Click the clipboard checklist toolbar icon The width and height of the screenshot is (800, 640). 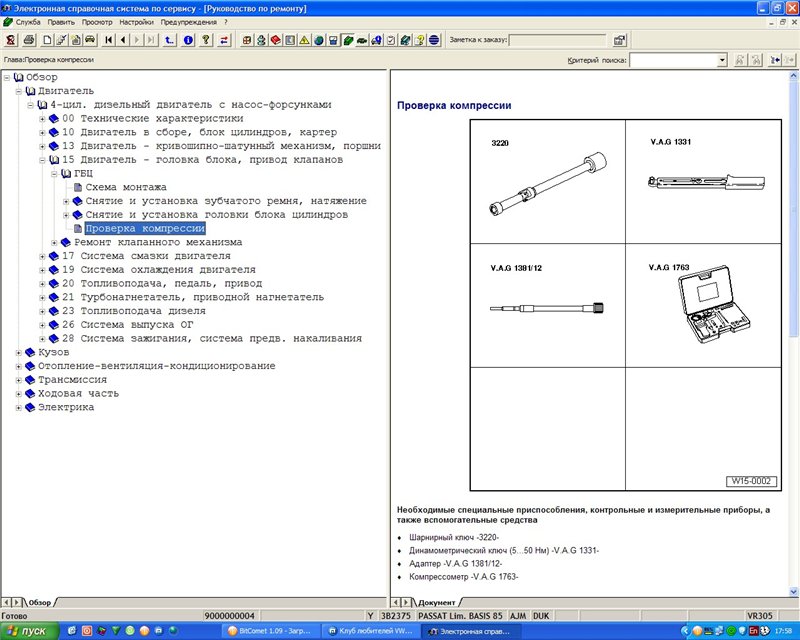pos(391,40)
